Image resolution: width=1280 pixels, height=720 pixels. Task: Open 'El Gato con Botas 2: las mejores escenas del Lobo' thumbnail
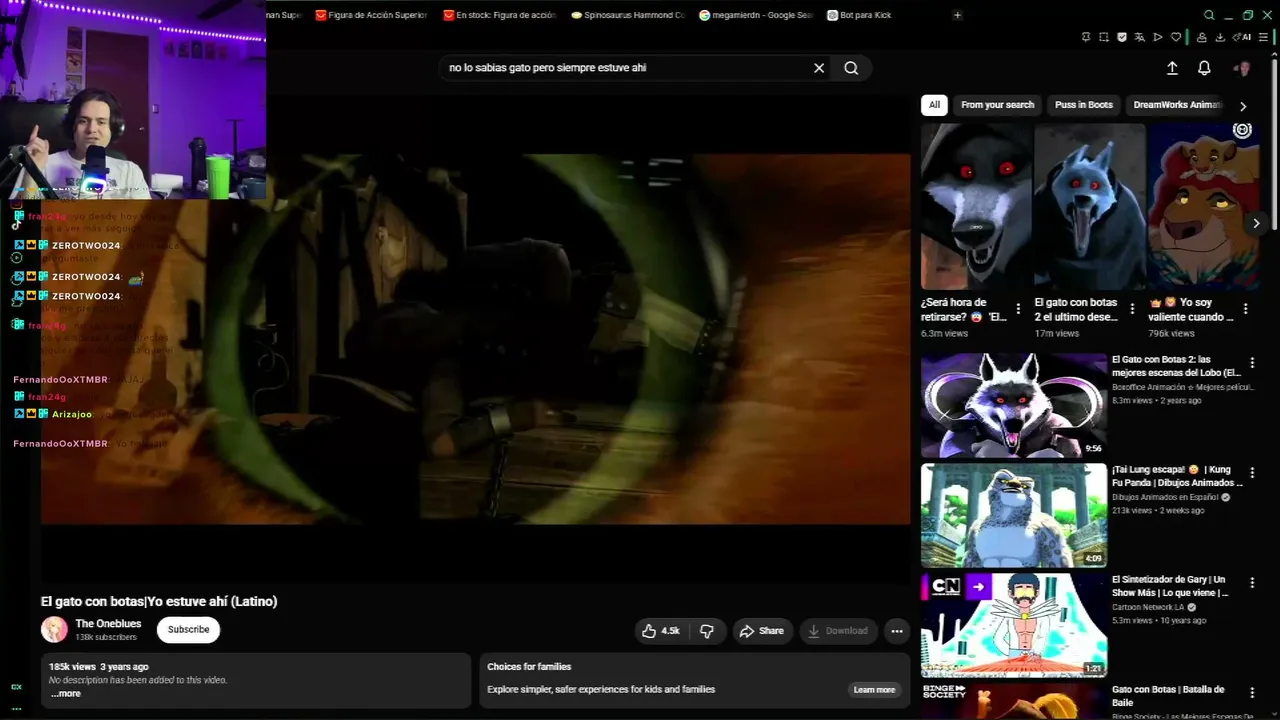(x=1014, y=405)
